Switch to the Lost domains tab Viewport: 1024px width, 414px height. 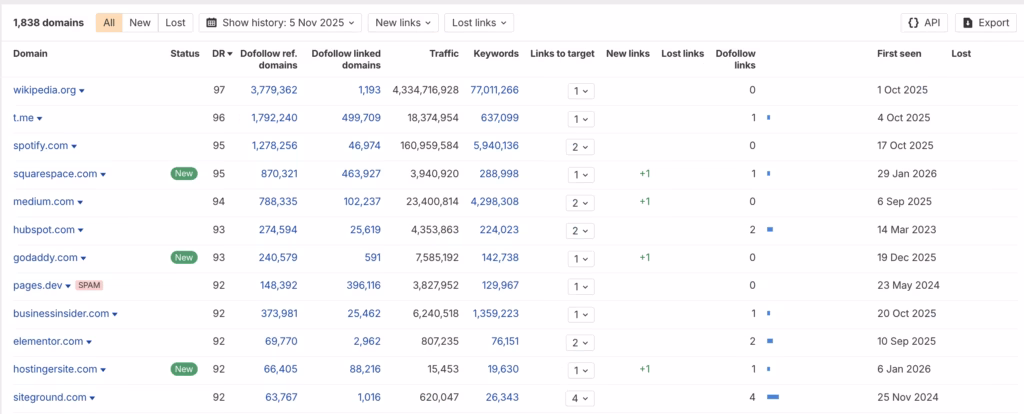click(x=175, y=23)
